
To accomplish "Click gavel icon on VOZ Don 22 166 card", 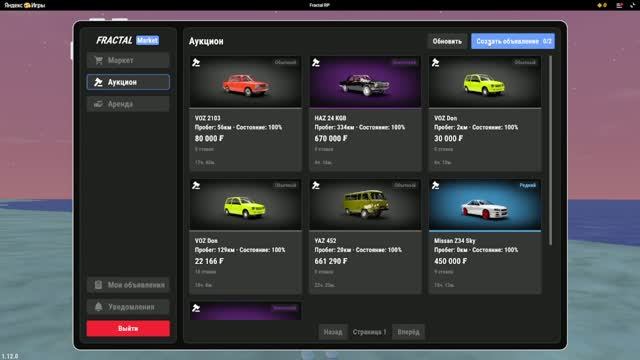I will tap(196, 185).
